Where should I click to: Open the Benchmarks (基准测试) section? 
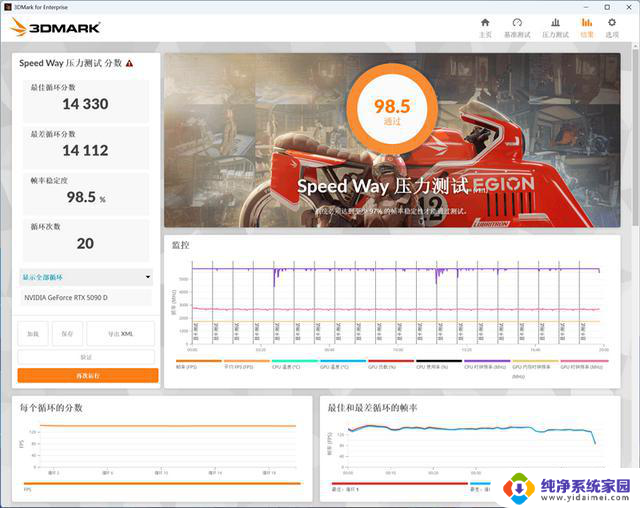517,28
